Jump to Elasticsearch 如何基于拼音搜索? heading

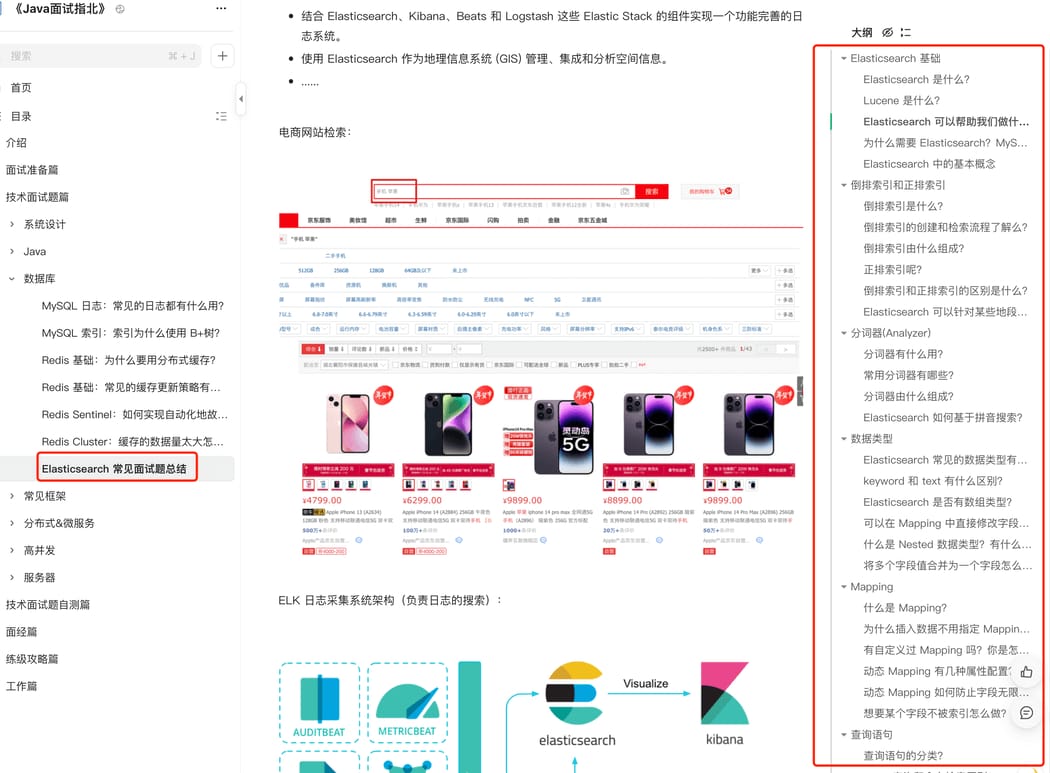click(942, 418)
